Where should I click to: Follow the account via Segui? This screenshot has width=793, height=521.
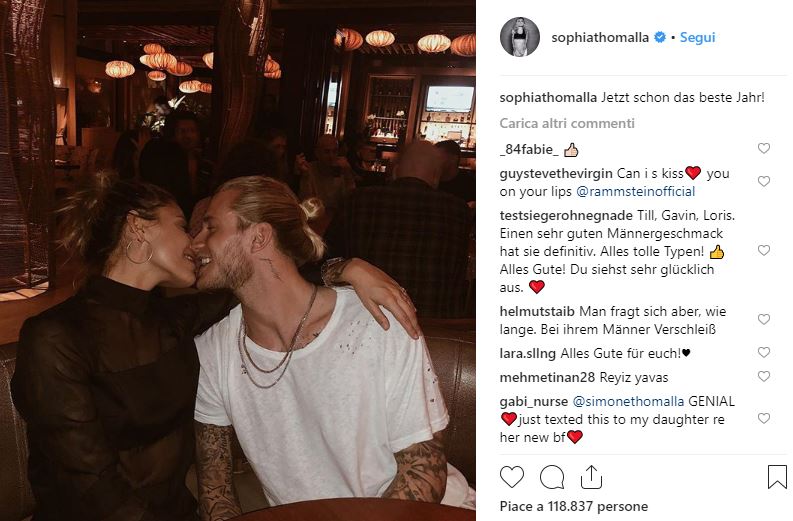point(697,37)
